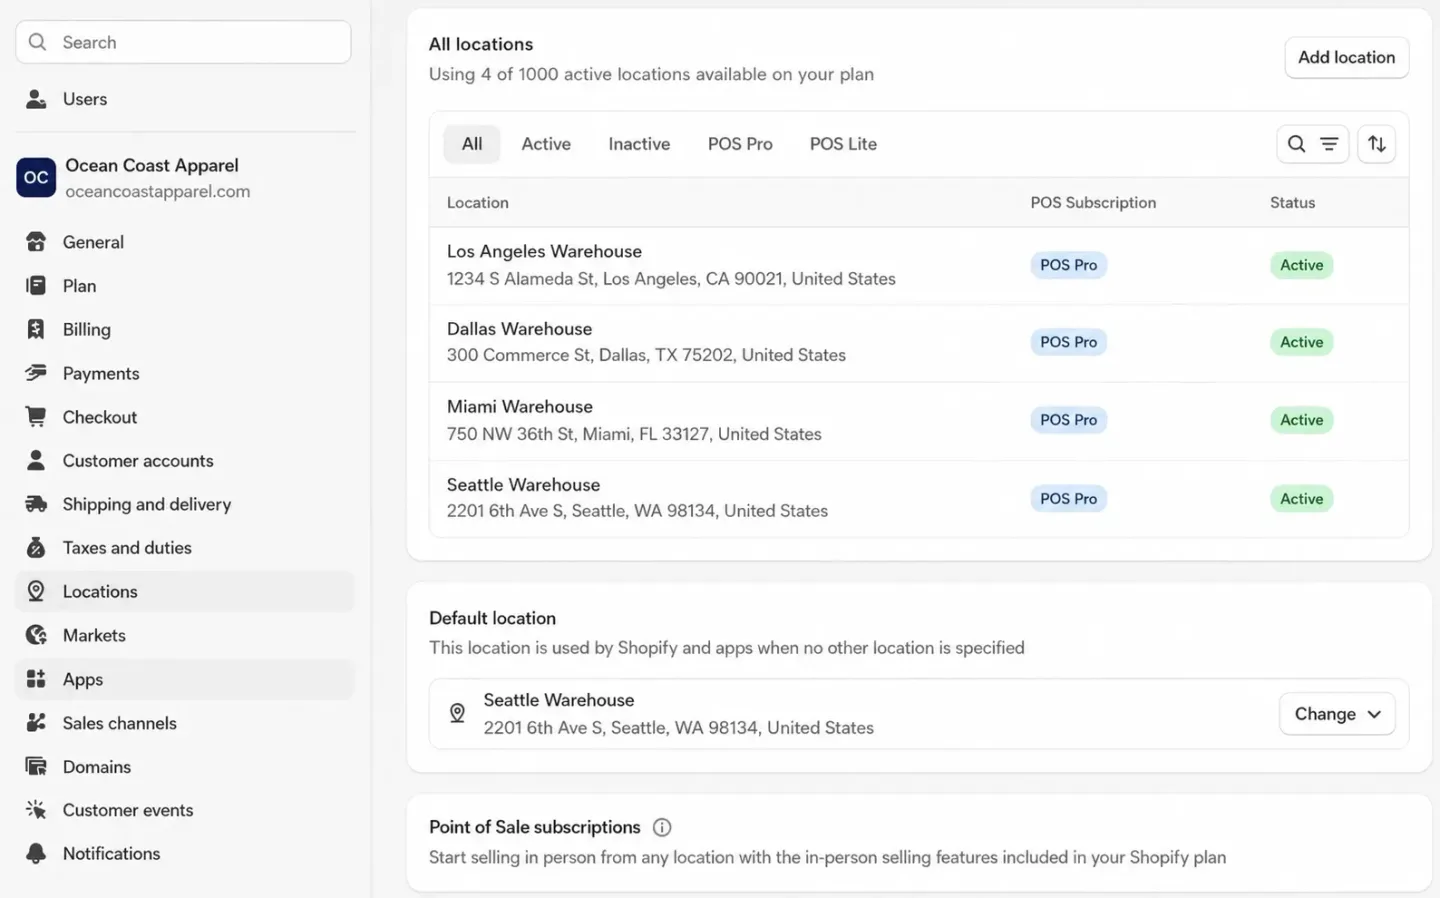Open the Los Angeles Warehouse location row
Image resolution: width=1440 pixels, height=898 pixels.
[919, 265]
